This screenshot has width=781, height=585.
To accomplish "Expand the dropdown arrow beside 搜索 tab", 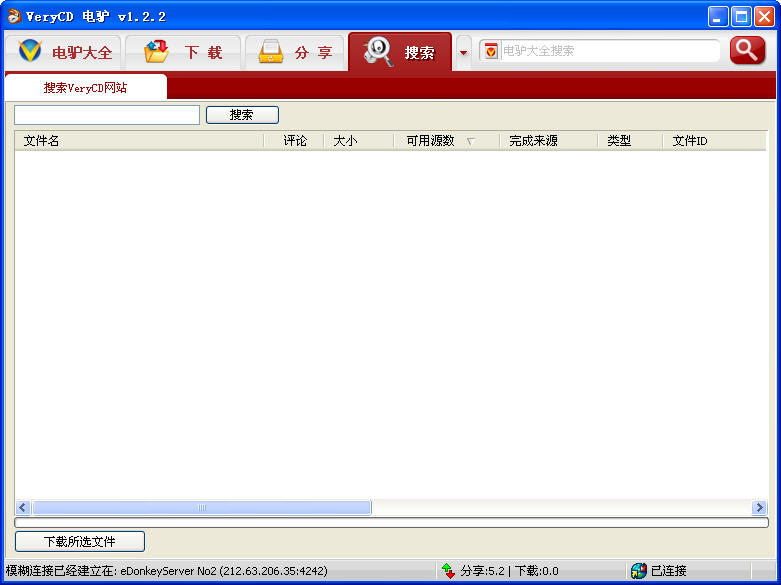I will (x=463, y=53).
